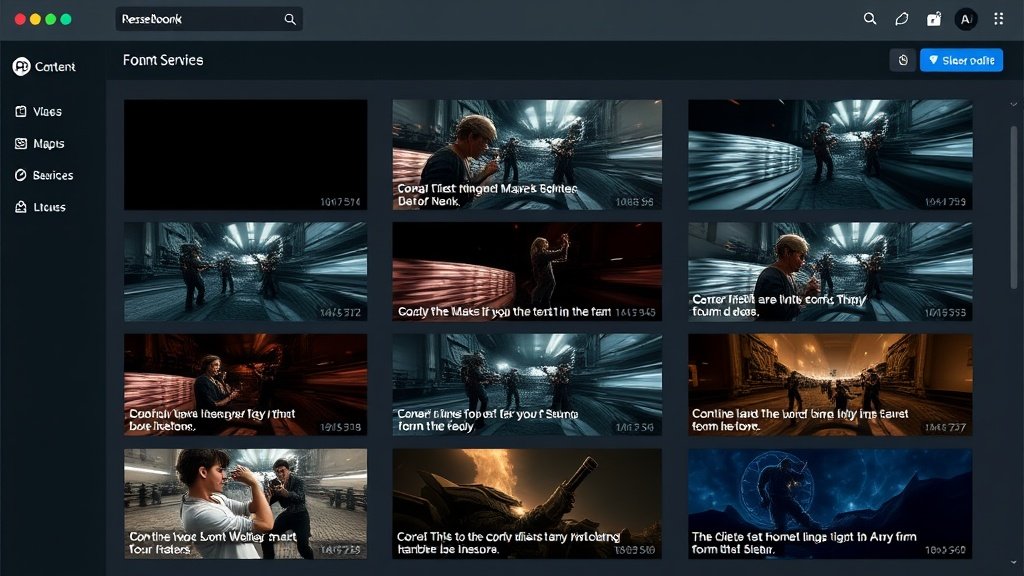Open the blank black video thumbnail
1024x576 pixels.
[246, 155]
